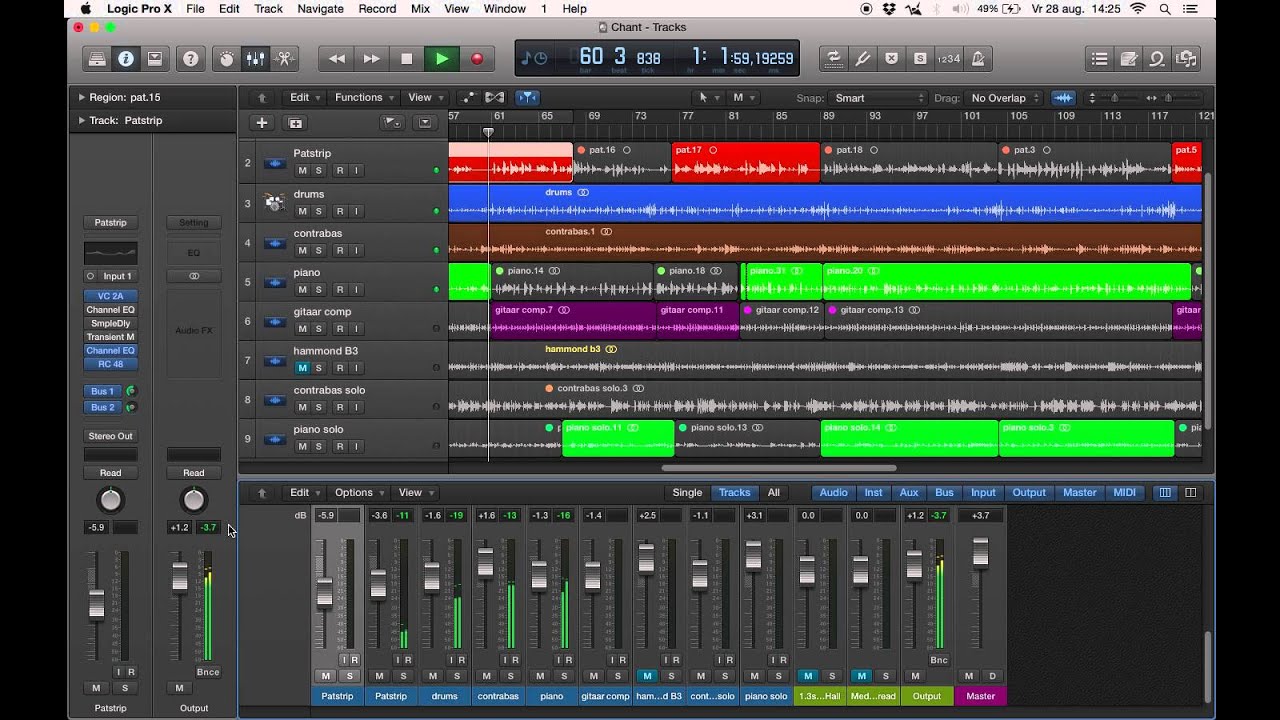Solo the drums track in track header
The height and width of the screenshot is (720, 1280).
tap(319, 211)
